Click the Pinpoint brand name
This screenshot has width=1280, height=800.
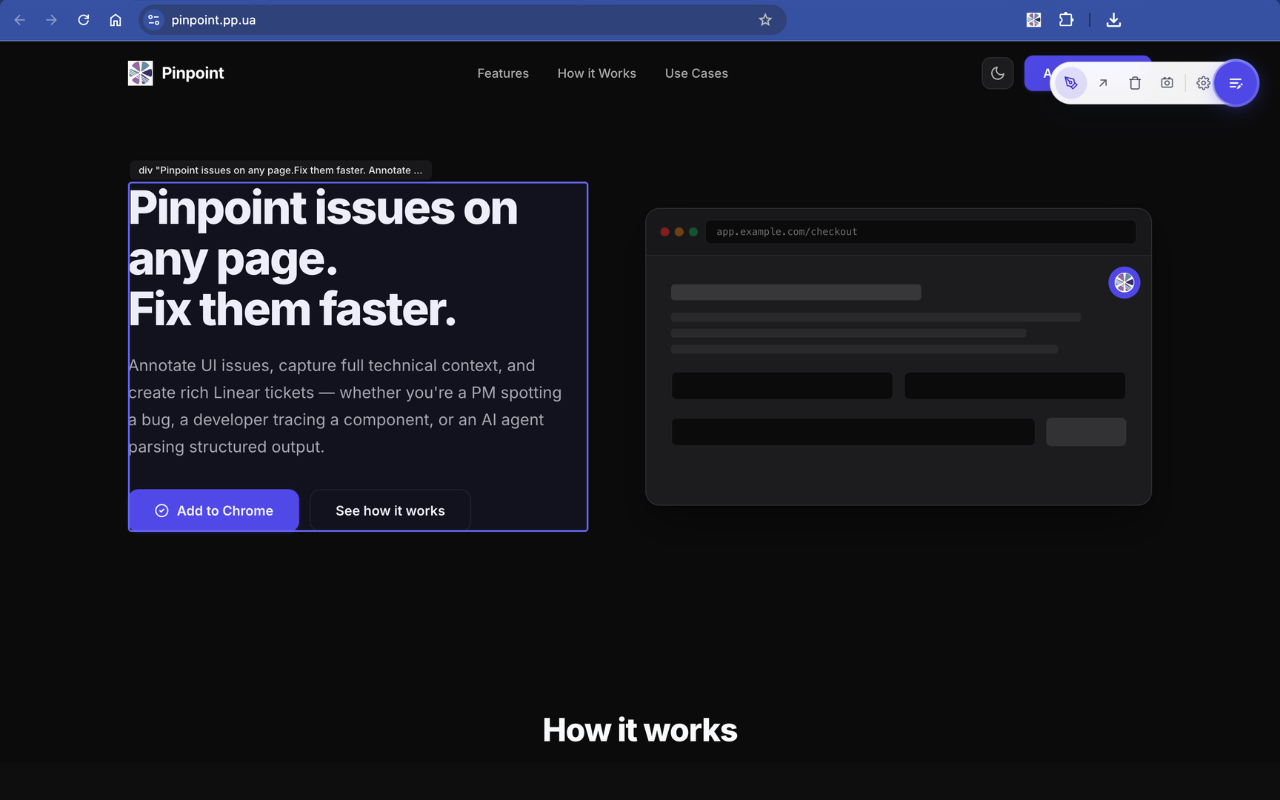pyautogui.click(x=193, y=73)
